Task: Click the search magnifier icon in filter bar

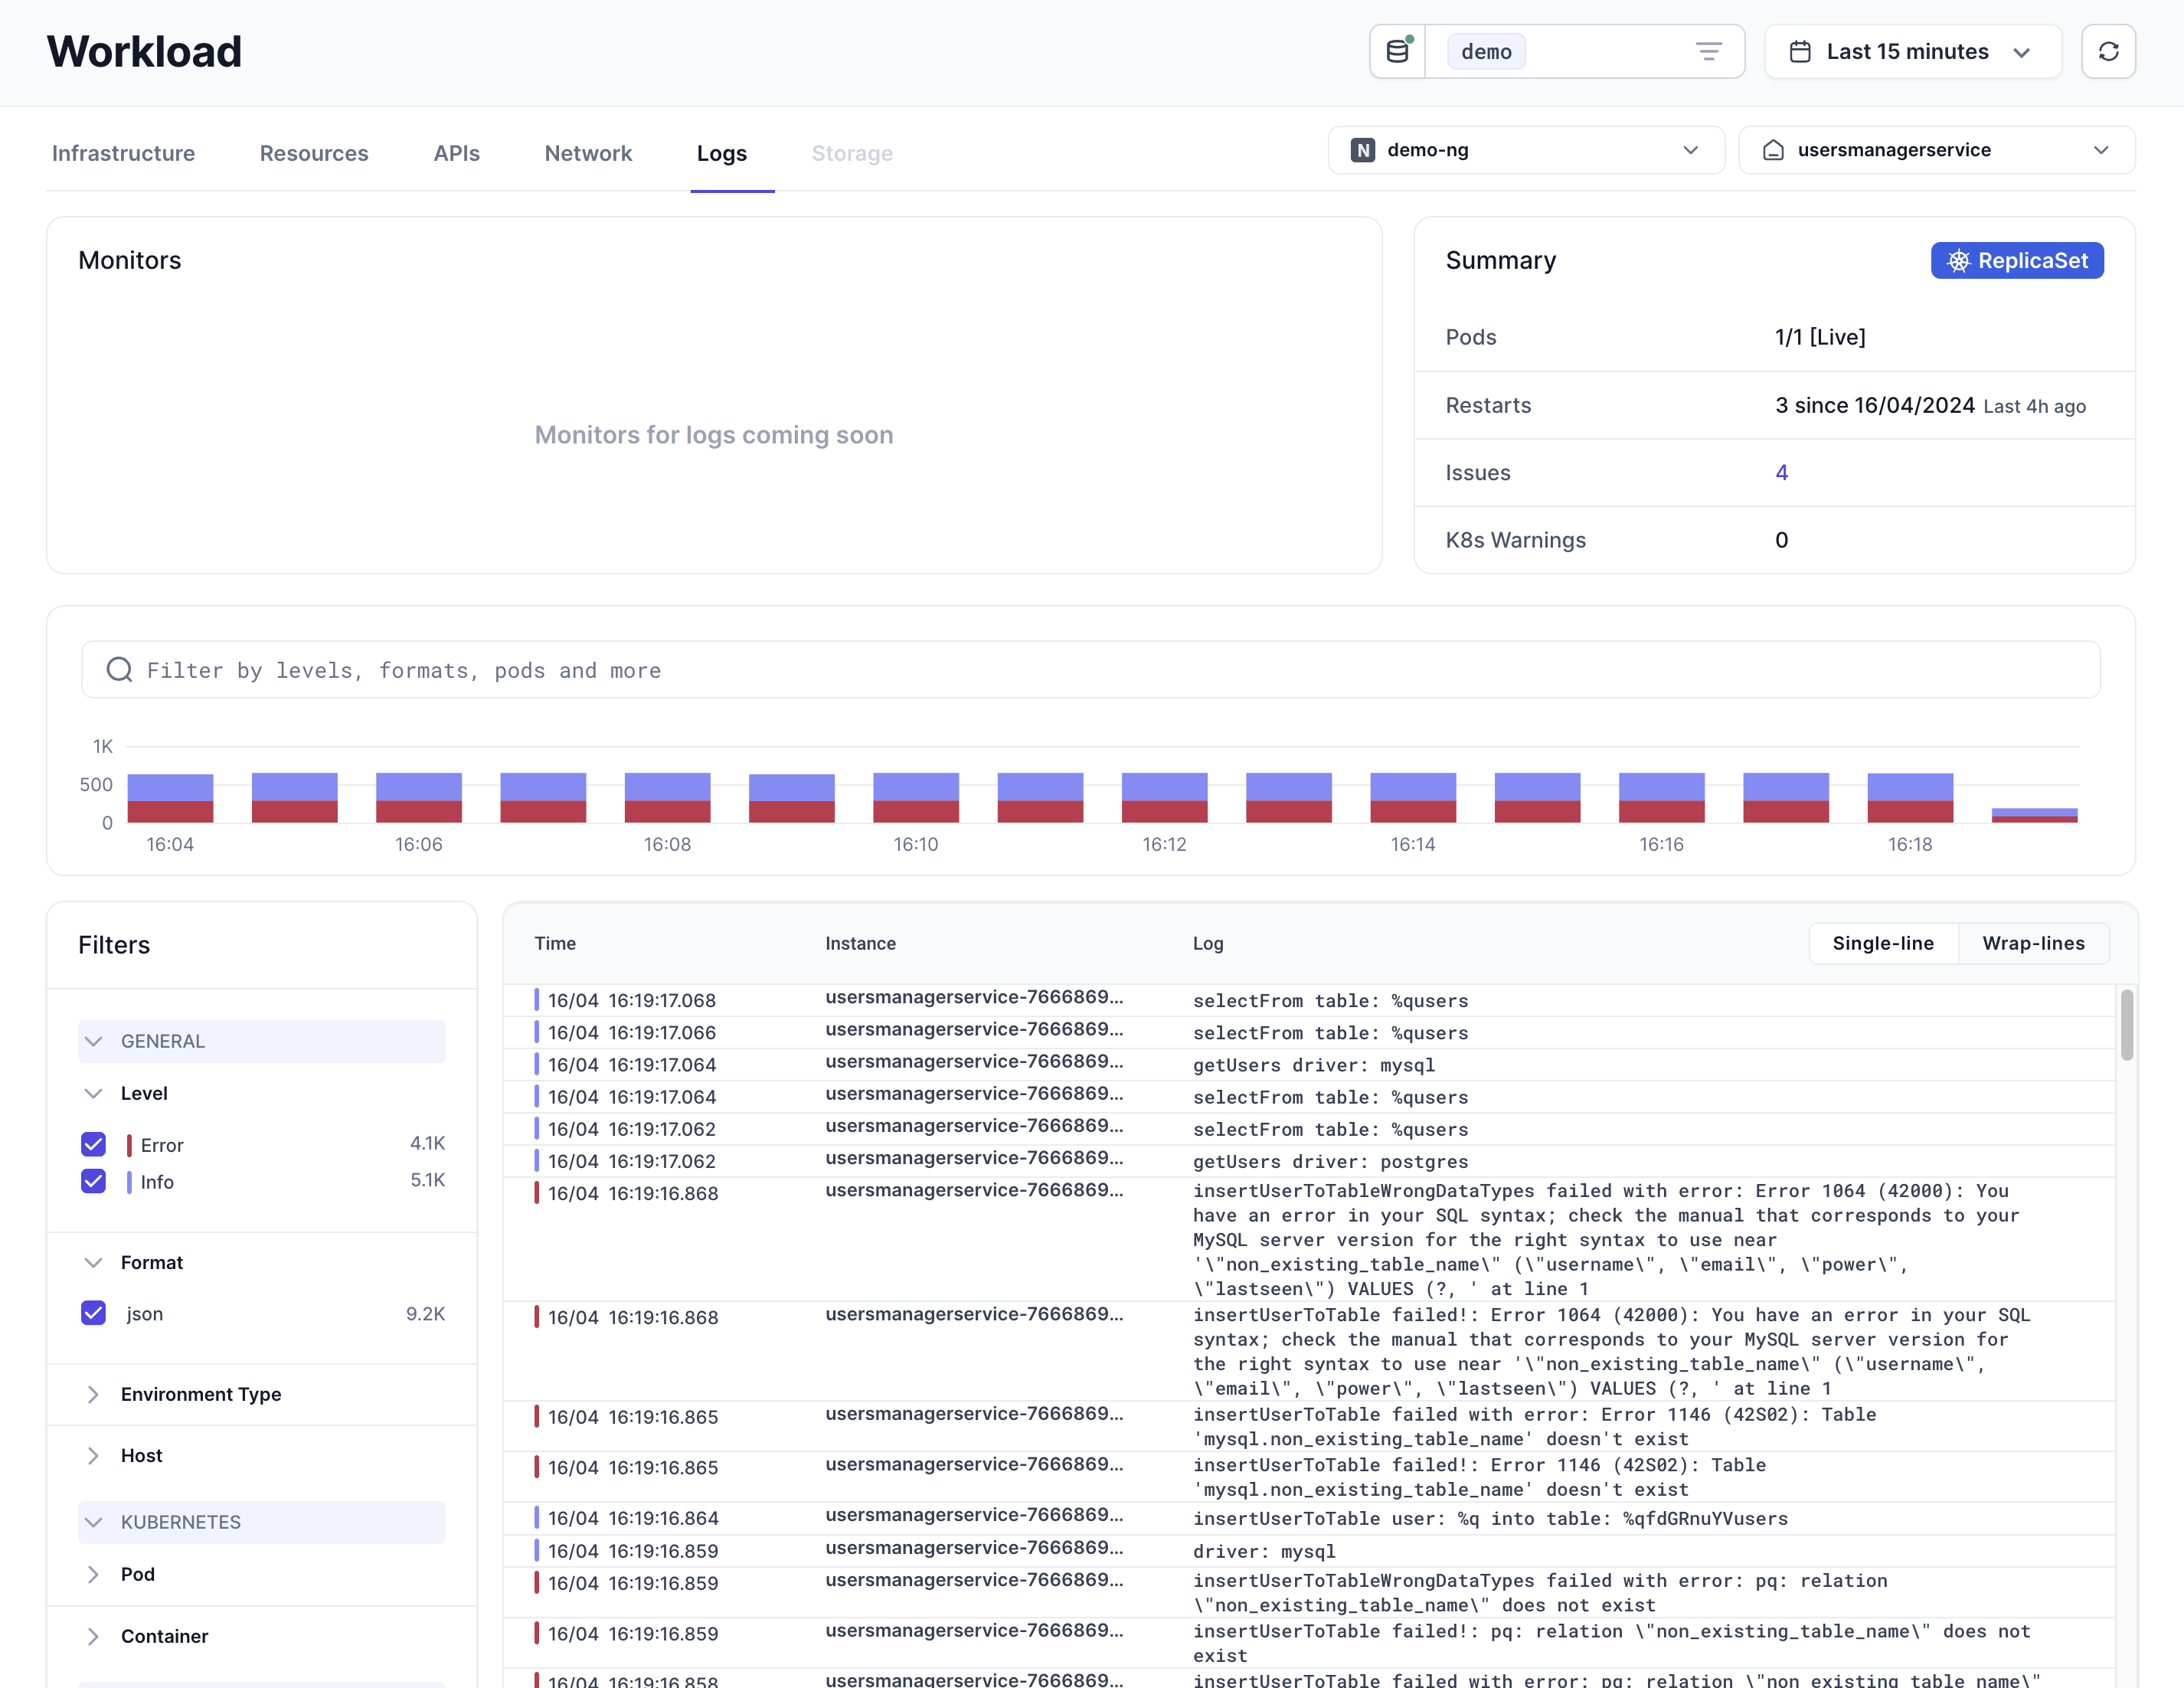Action: coord(120,670)
